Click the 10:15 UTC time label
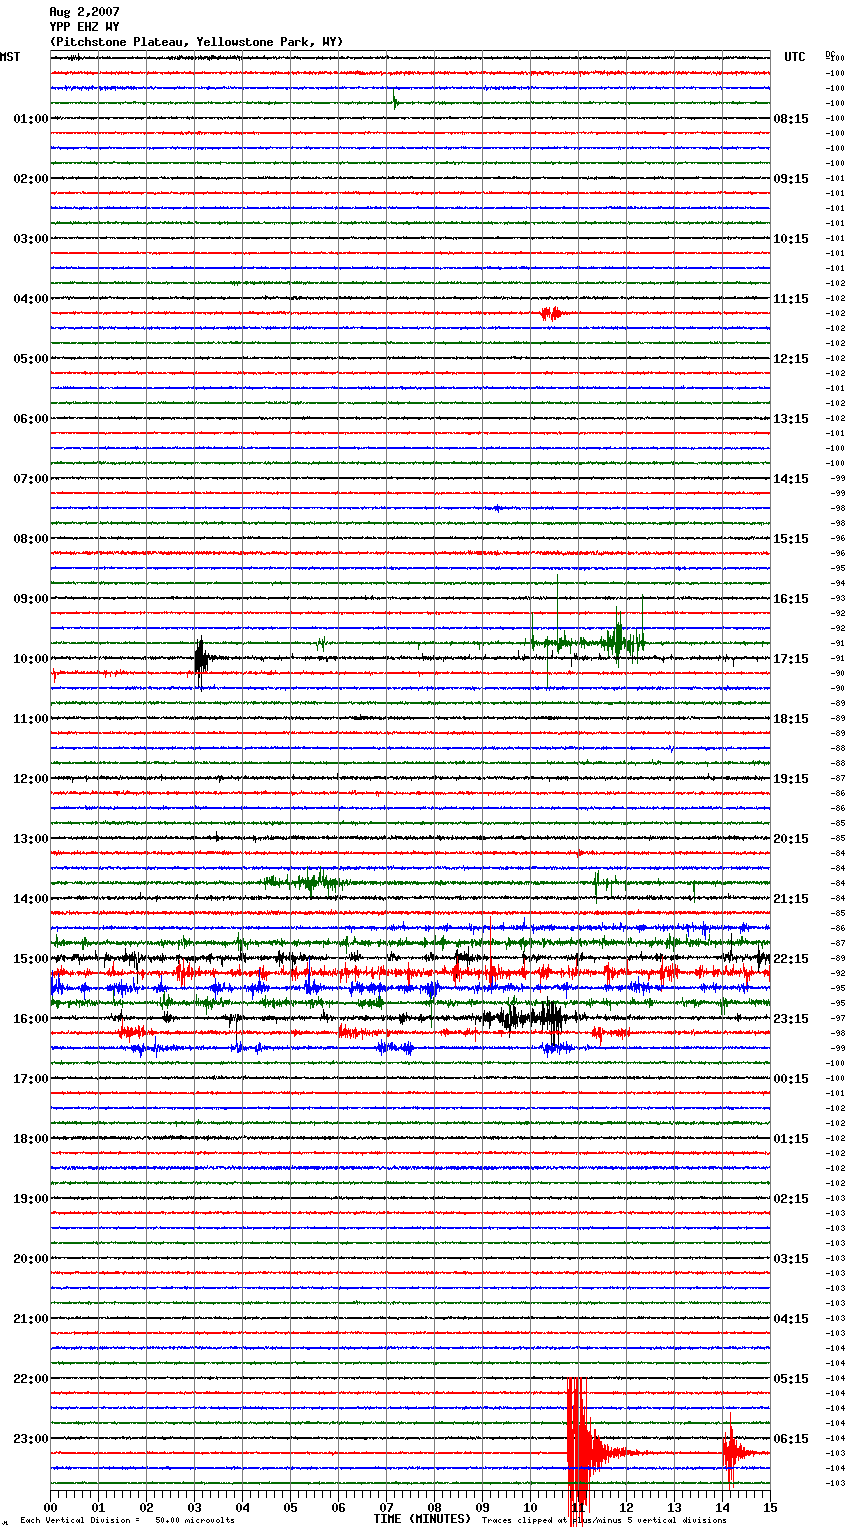 click(x=791, y=239)
